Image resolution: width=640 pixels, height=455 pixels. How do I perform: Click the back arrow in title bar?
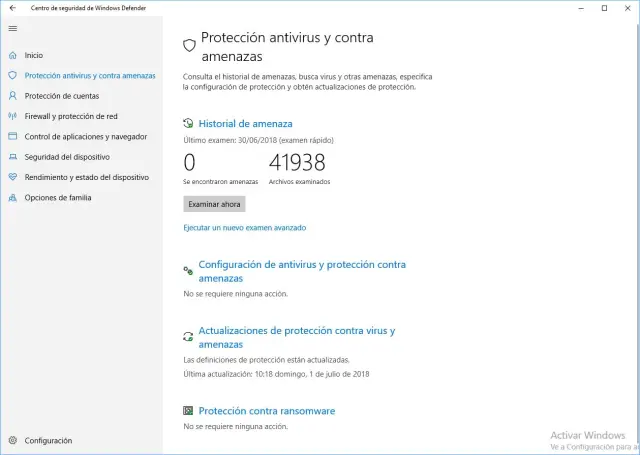coord(12,8)
